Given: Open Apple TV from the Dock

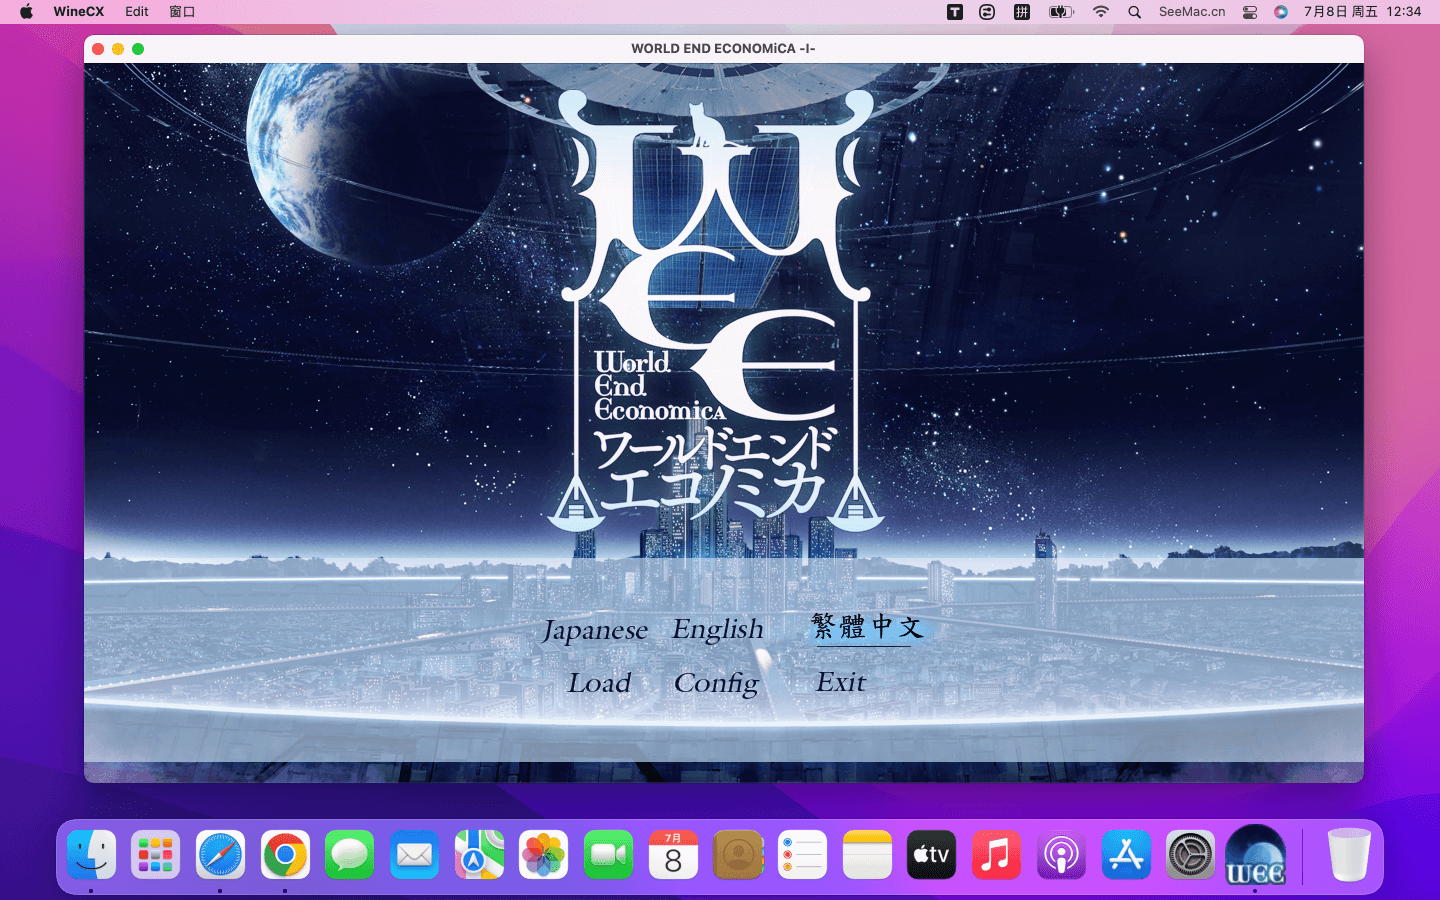Looking at the screenshot, I should click(932, 855).
